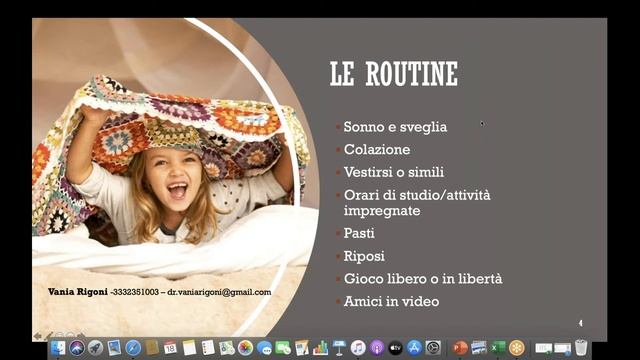Open Messages chat bubble icon

pyautogui.click(x=264, y=348)
